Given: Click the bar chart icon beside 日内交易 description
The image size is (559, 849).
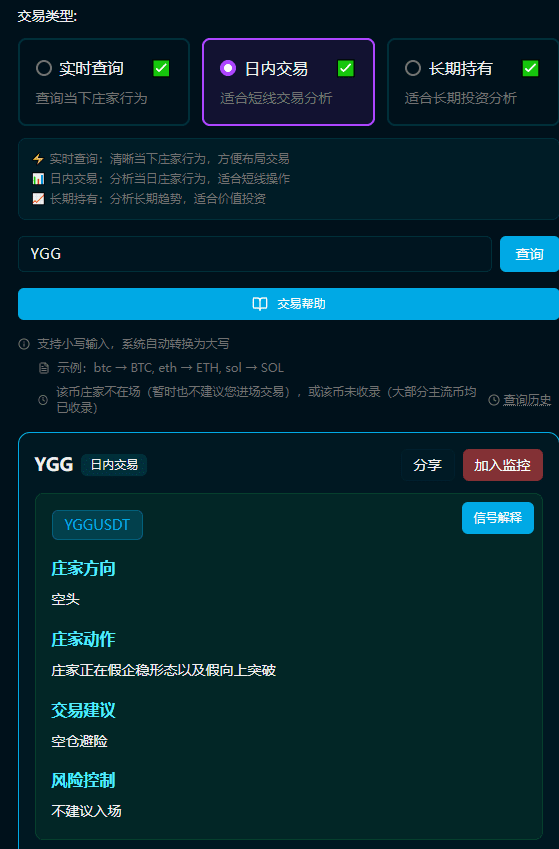Looking at the screenshot, I should coord(38,179).
